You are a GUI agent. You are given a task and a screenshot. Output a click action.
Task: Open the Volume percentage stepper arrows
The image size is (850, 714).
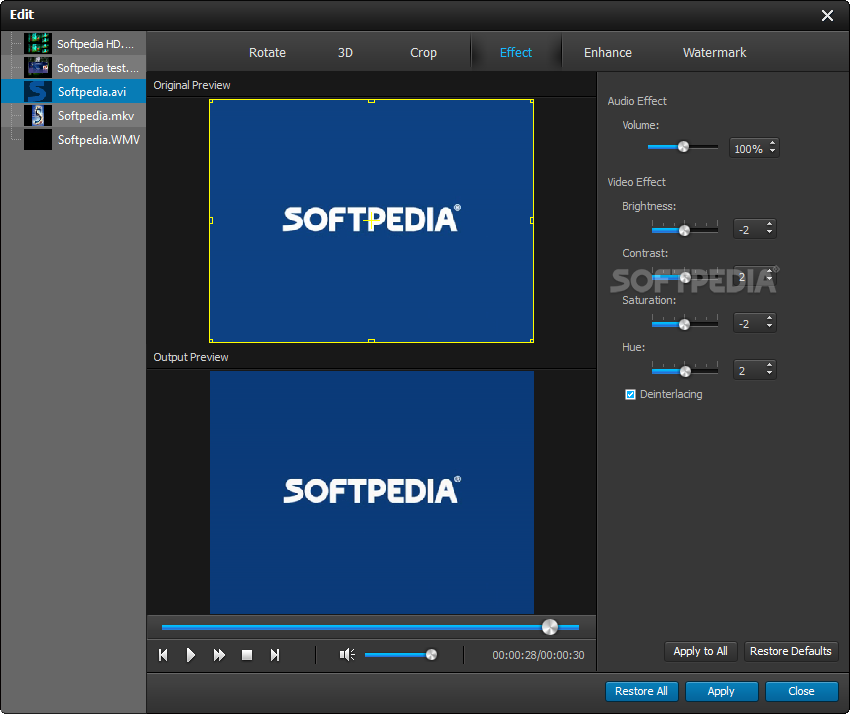click(x=771, y=149)
